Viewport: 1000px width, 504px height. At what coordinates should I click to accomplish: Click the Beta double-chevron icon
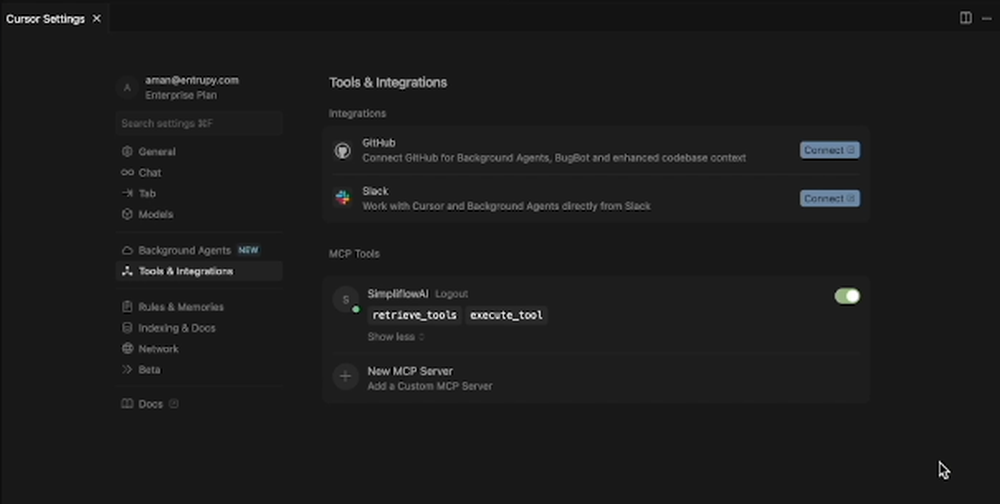(x=127, y=369)
